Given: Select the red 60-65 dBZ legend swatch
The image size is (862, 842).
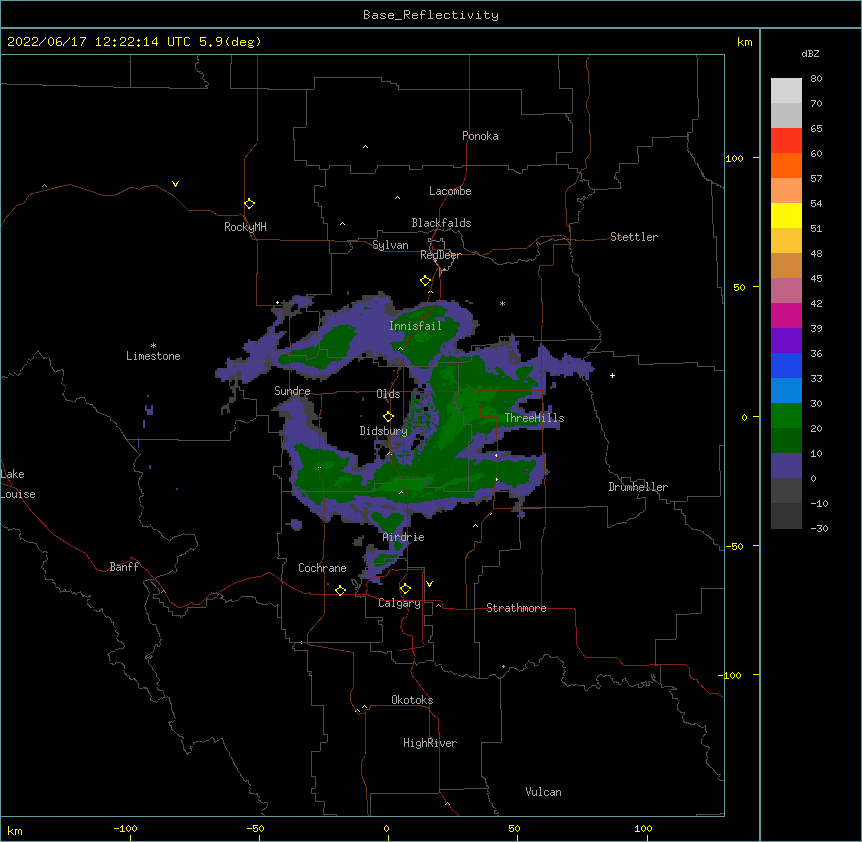Looking at the screenshot, I should click(x=786, y=141).
